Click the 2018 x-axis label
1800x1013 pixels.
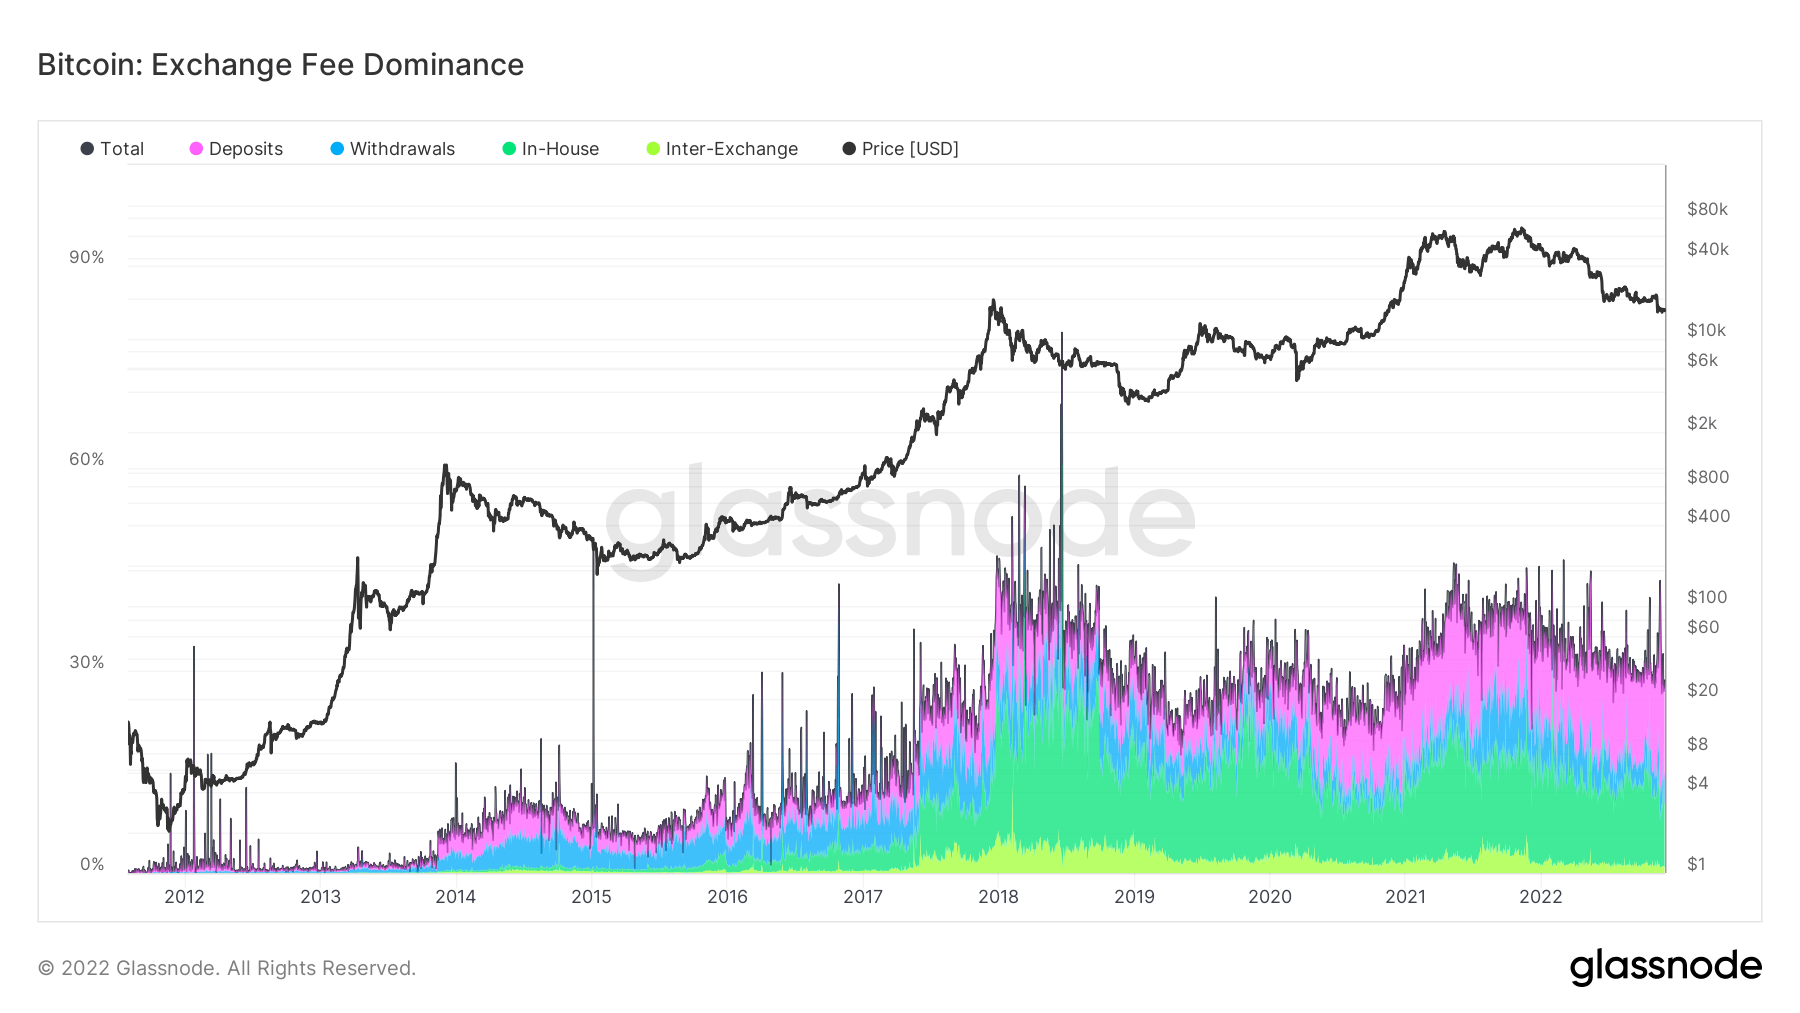tap(998, 897)
